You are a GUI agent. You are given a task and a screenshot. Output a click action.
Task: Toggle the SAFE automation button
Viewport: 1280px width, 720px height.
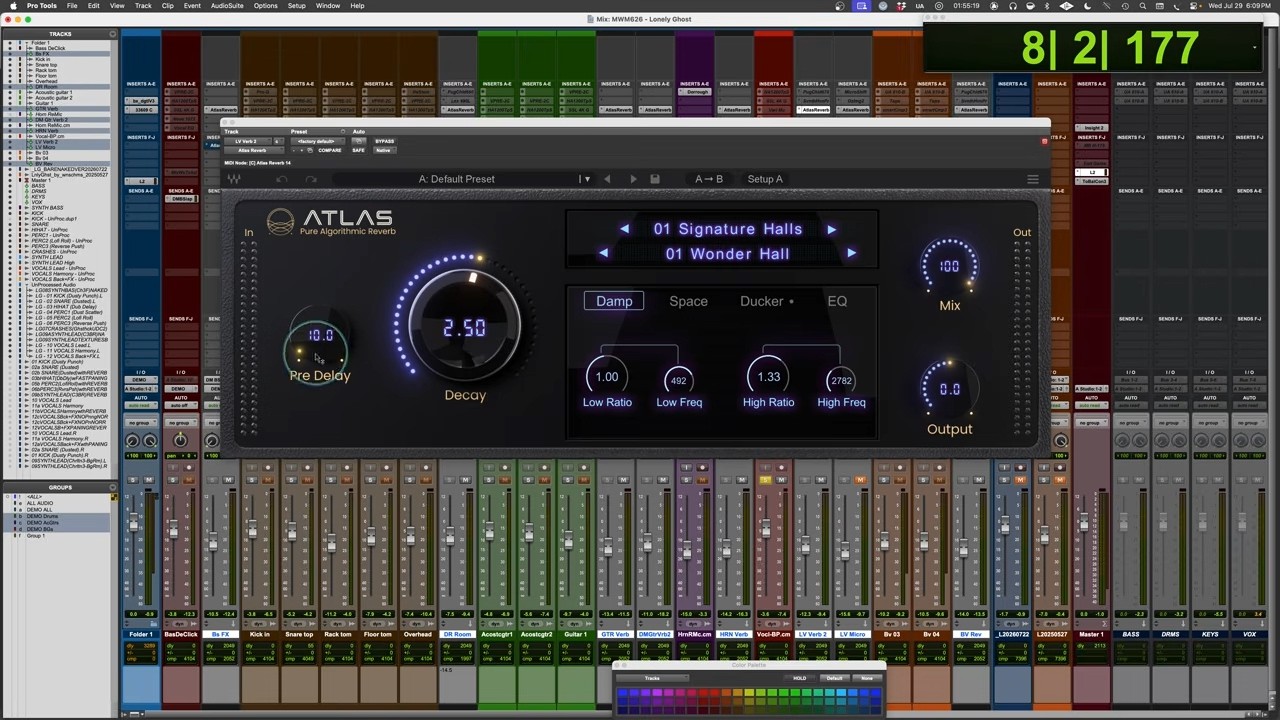358,150
